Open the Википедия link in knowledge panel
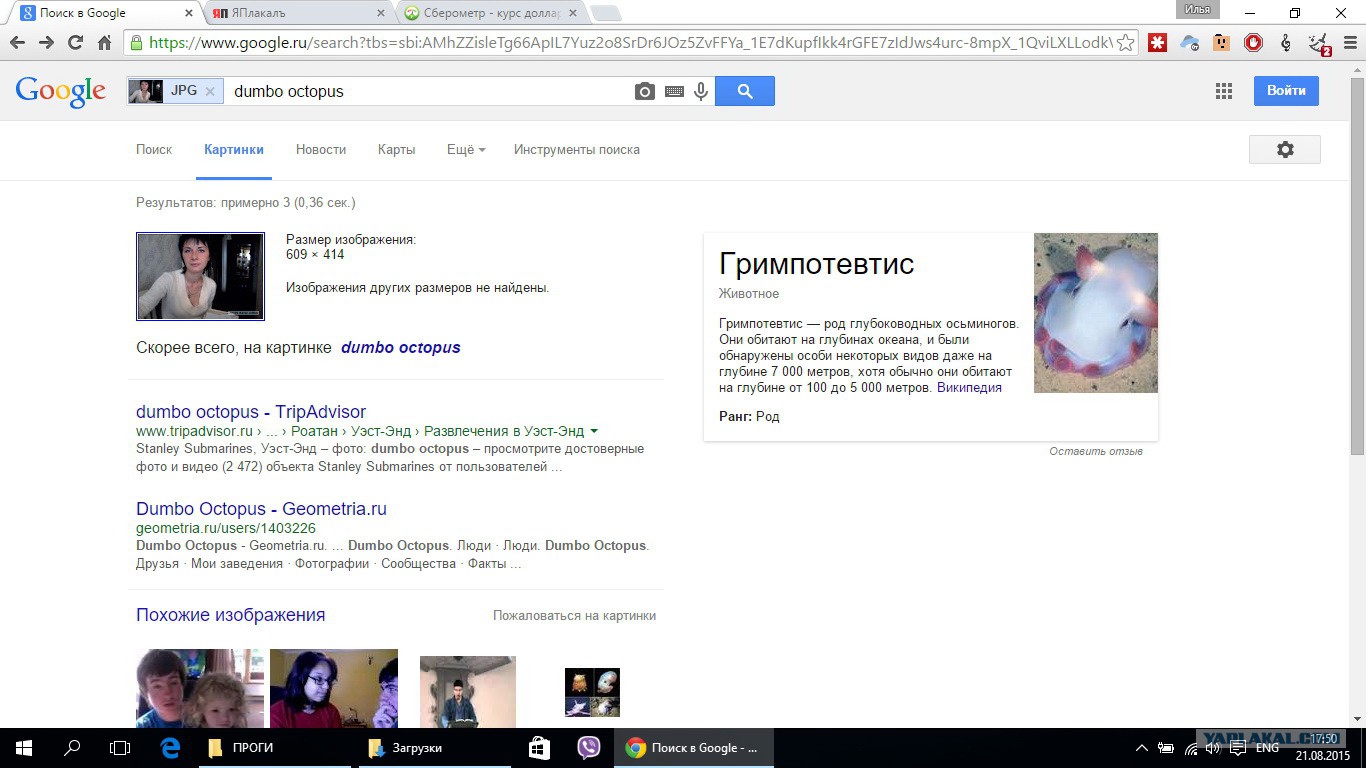Image resolution: width=1366 pixels, height=768 pixels. pyautogui.click(x=969, y=388)
